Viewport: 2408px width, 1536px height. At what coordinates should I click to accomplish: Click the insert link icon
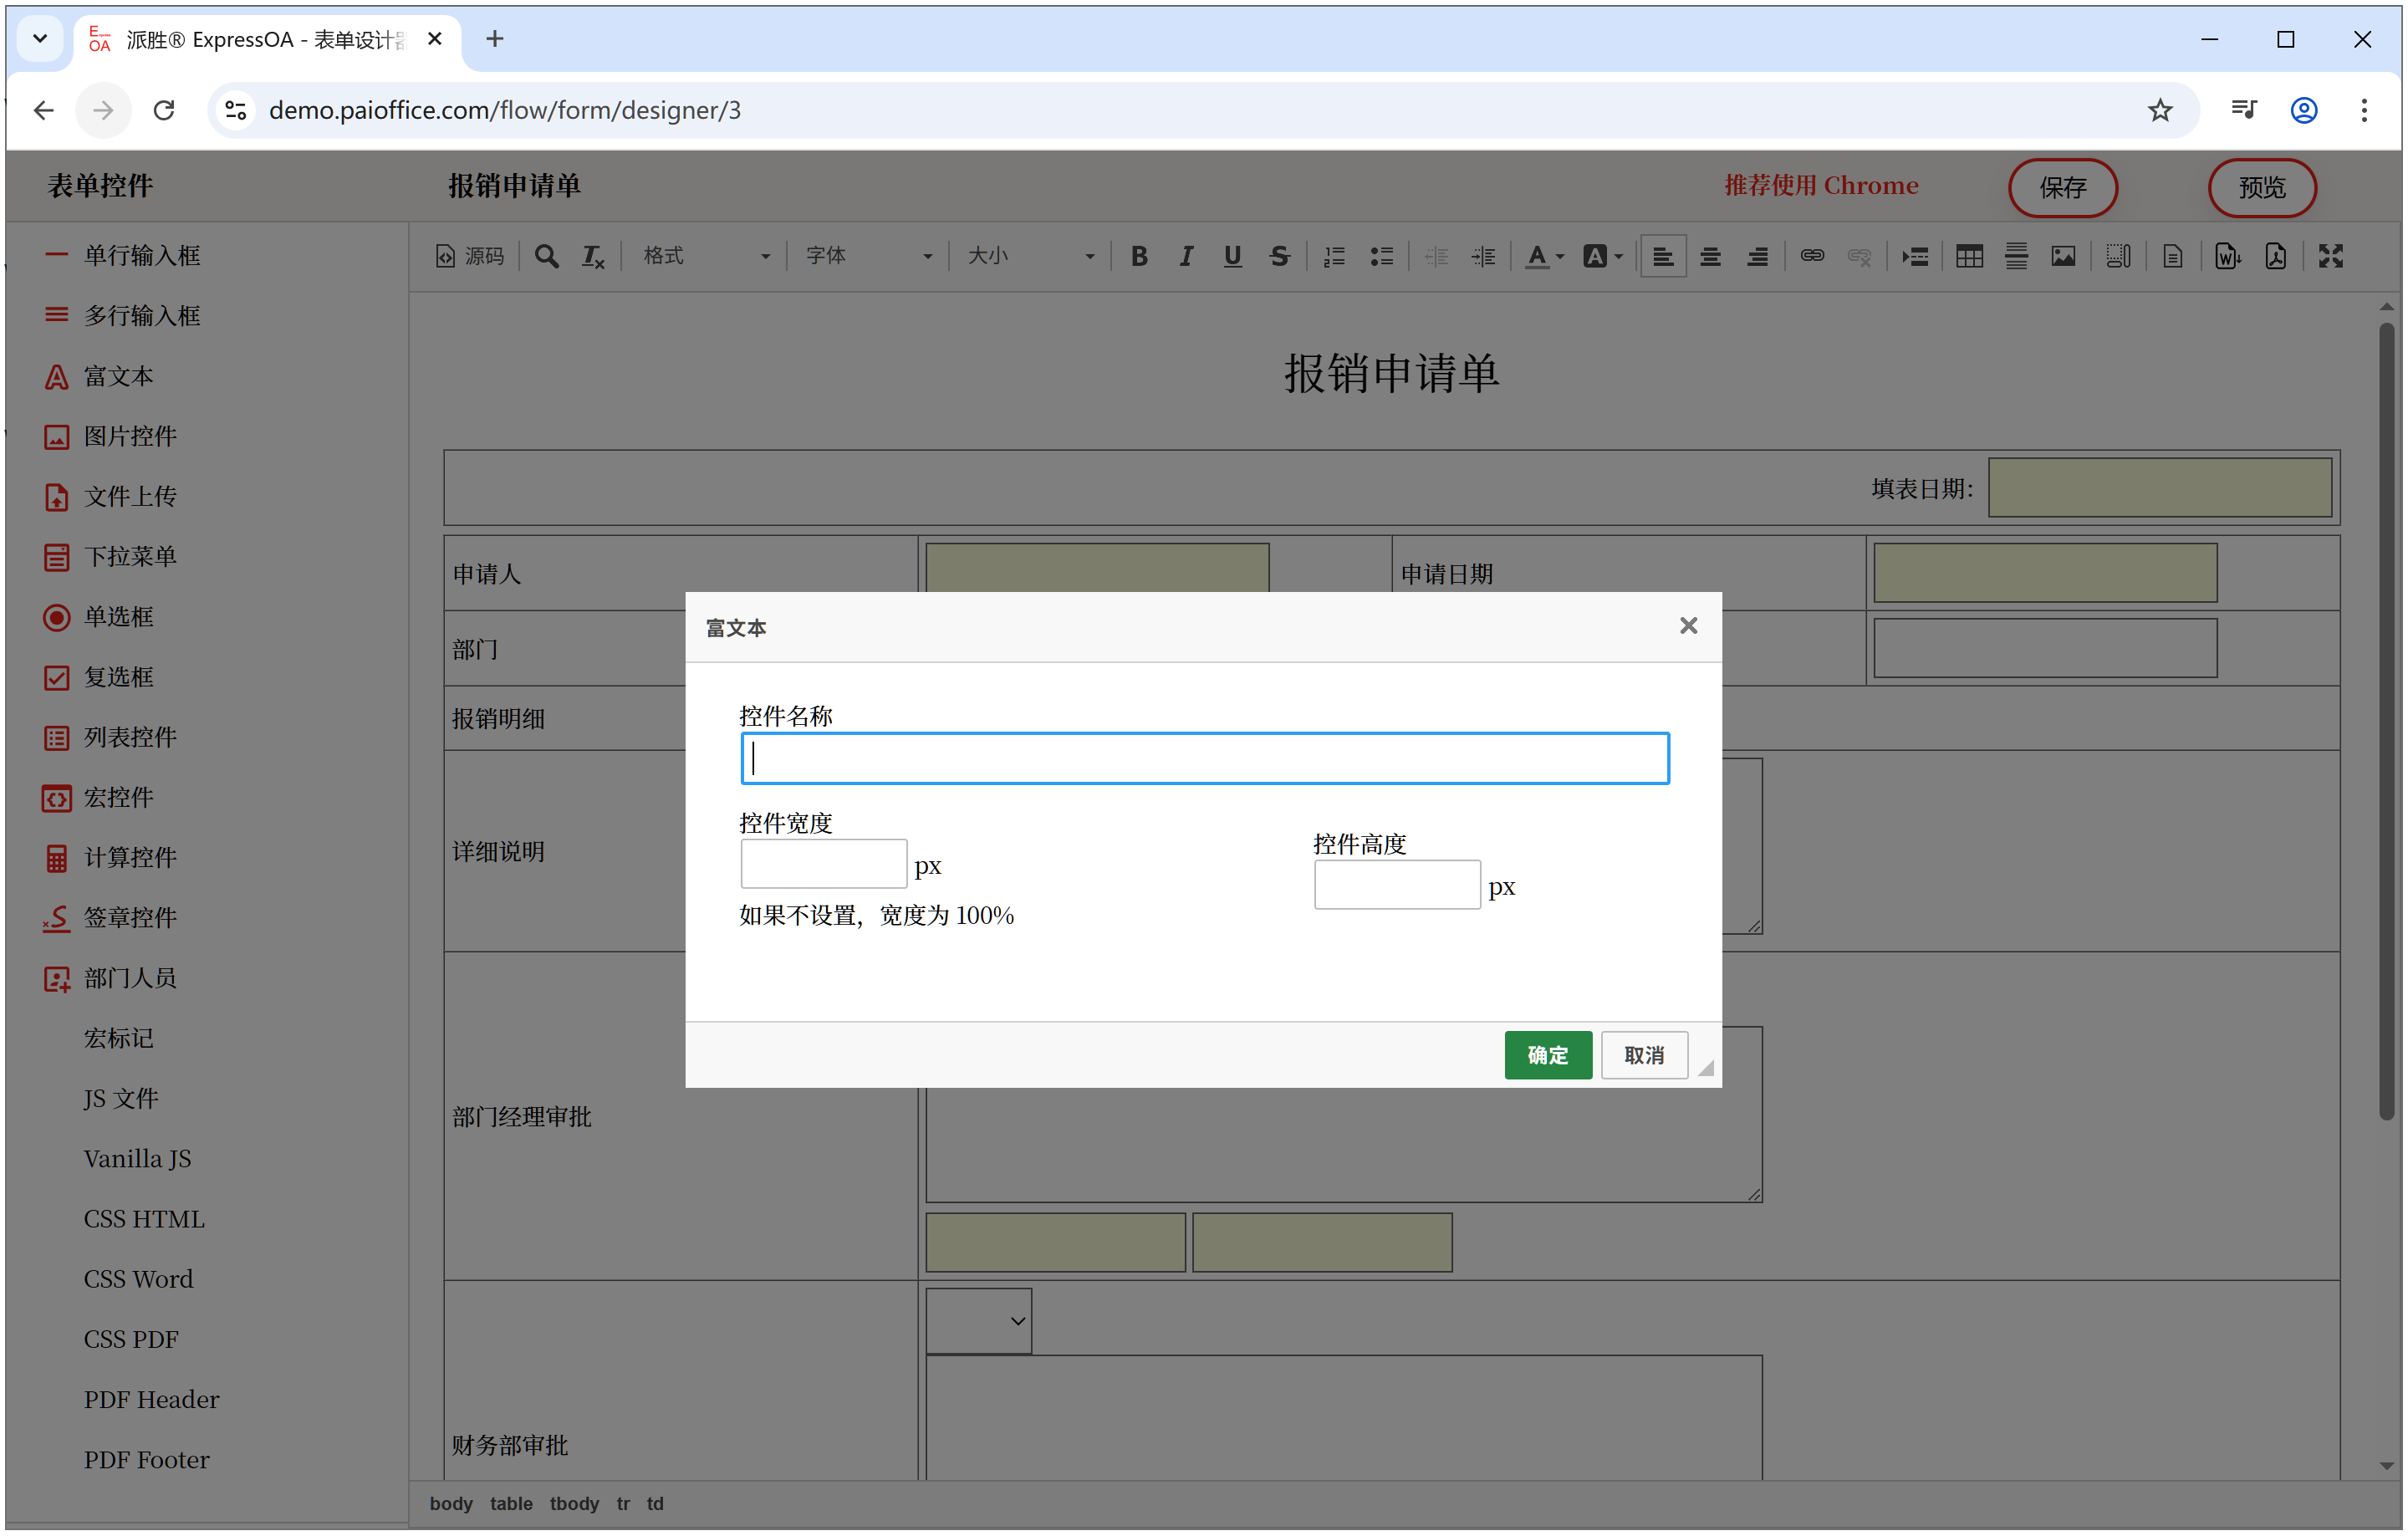click(1812, 257)
